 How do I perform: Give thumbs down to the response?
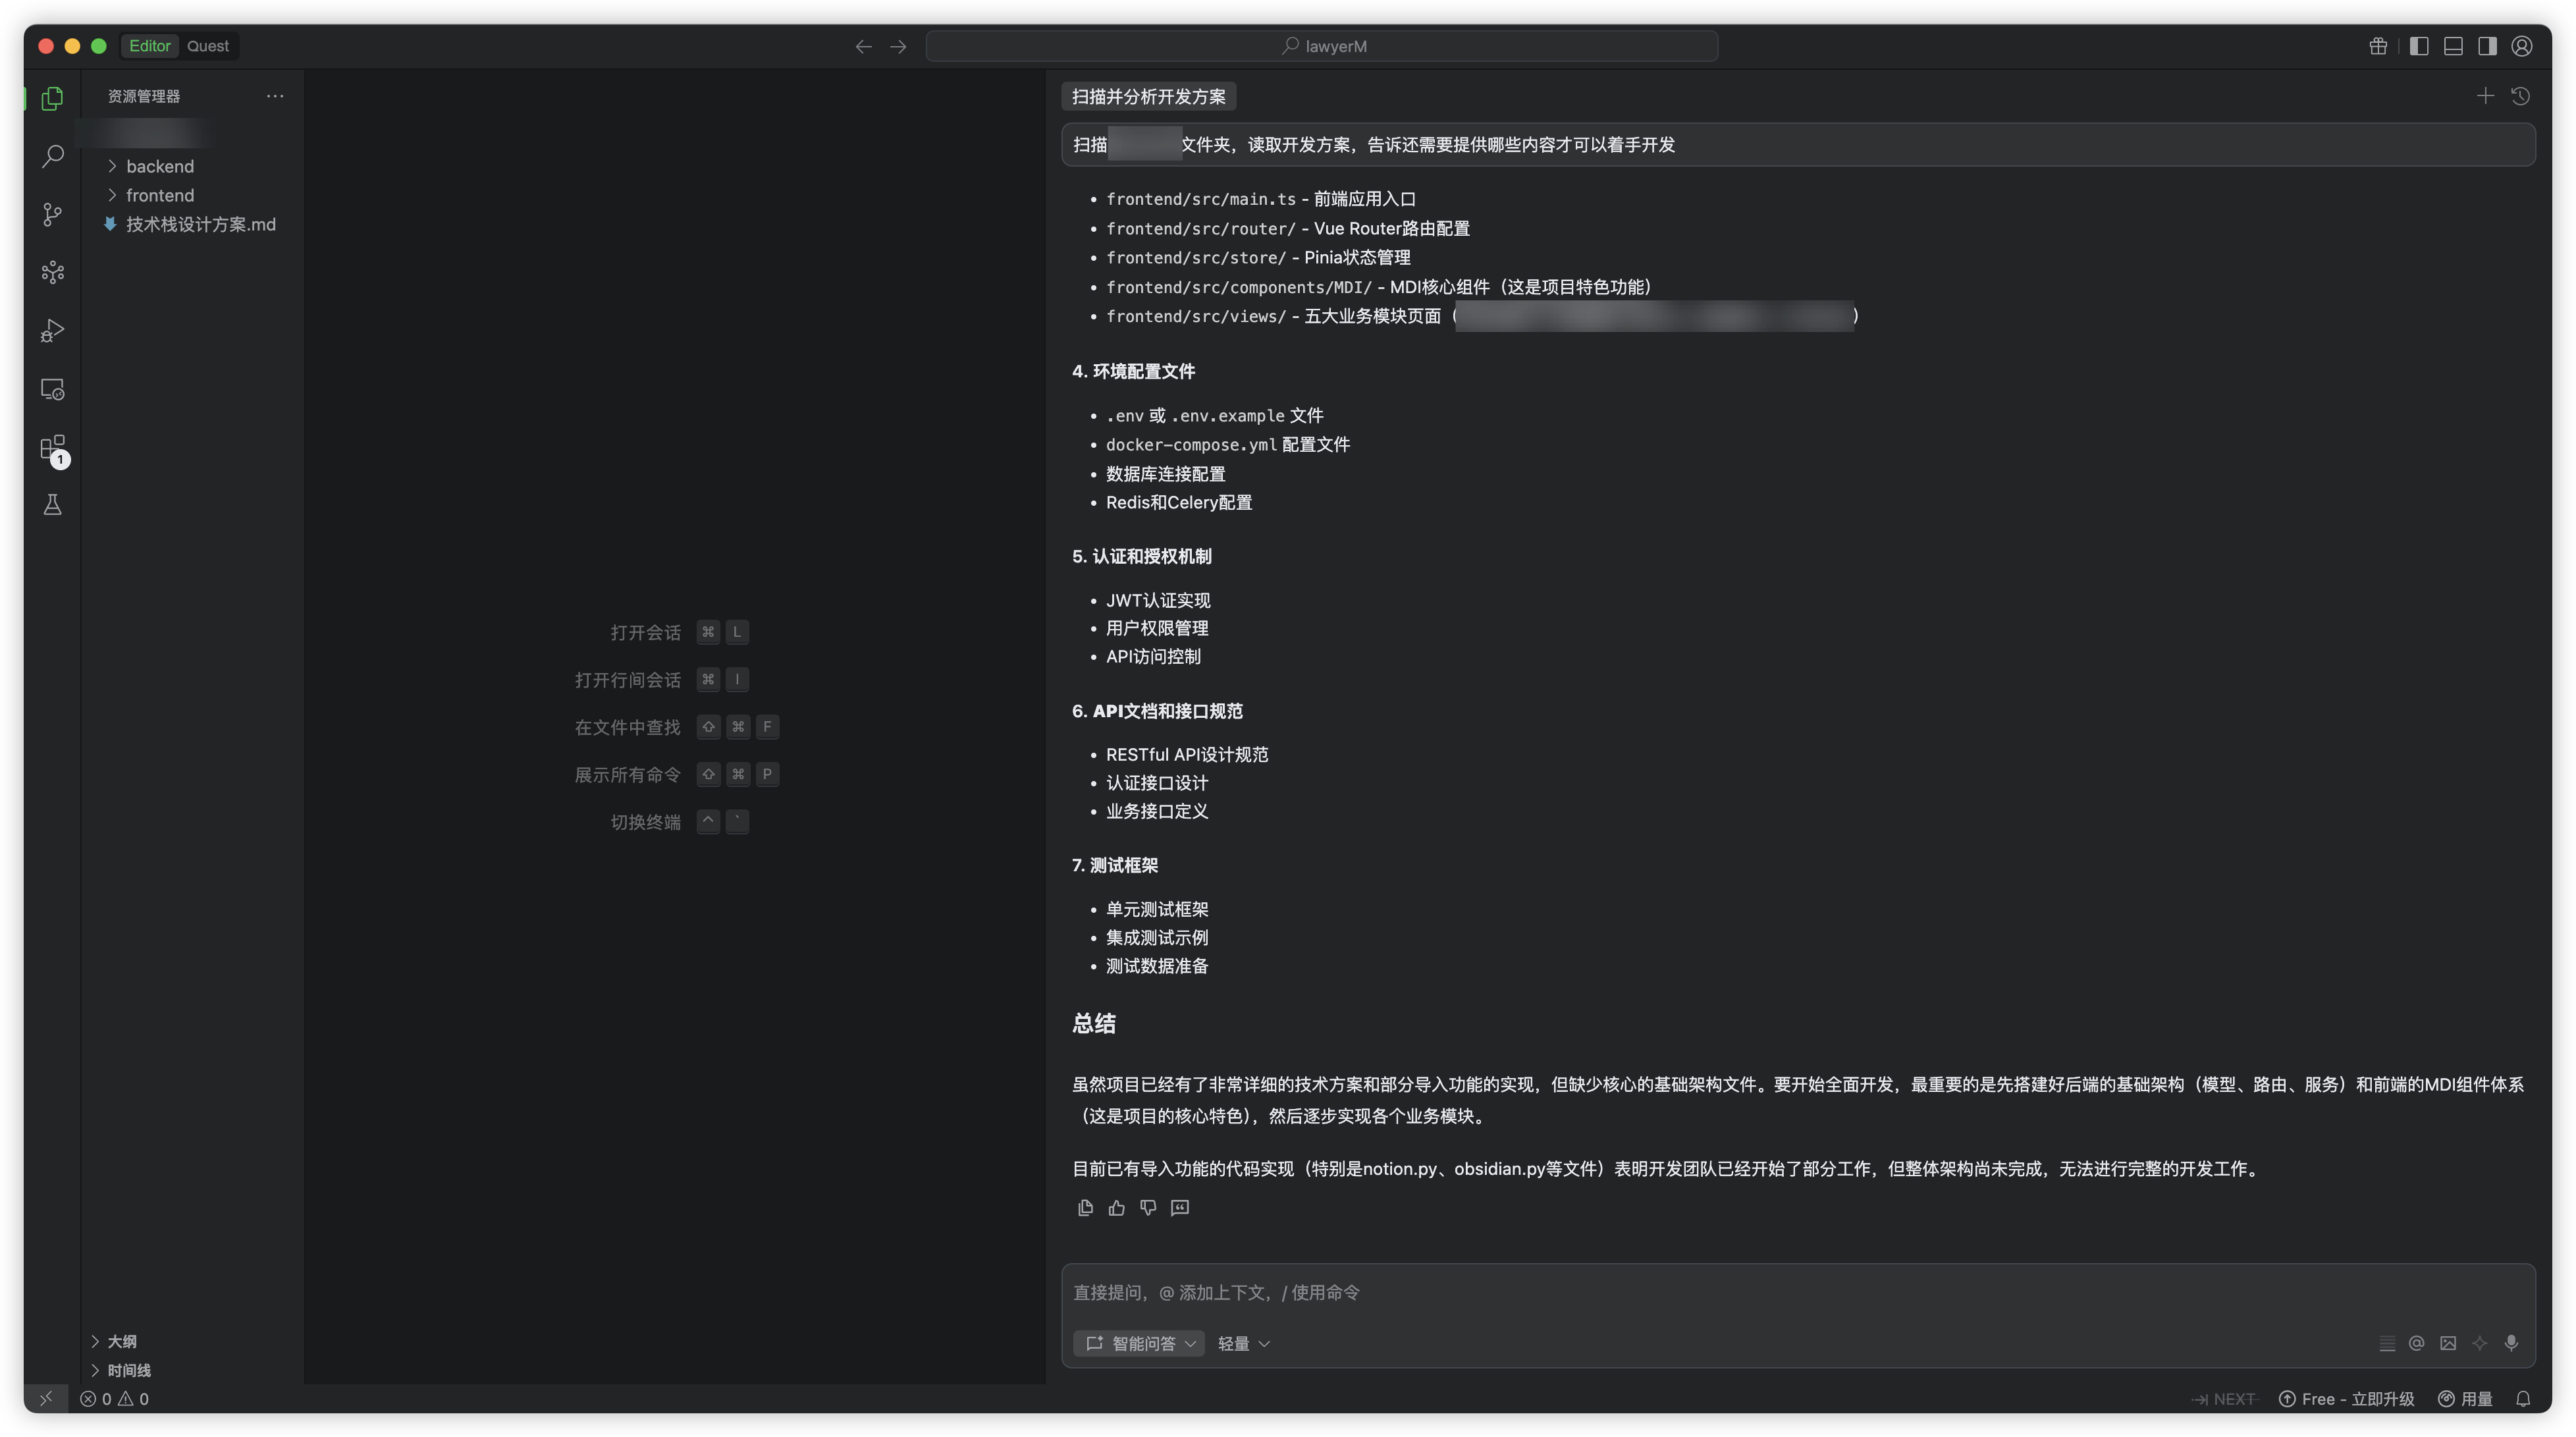tap(1148, 1207)
